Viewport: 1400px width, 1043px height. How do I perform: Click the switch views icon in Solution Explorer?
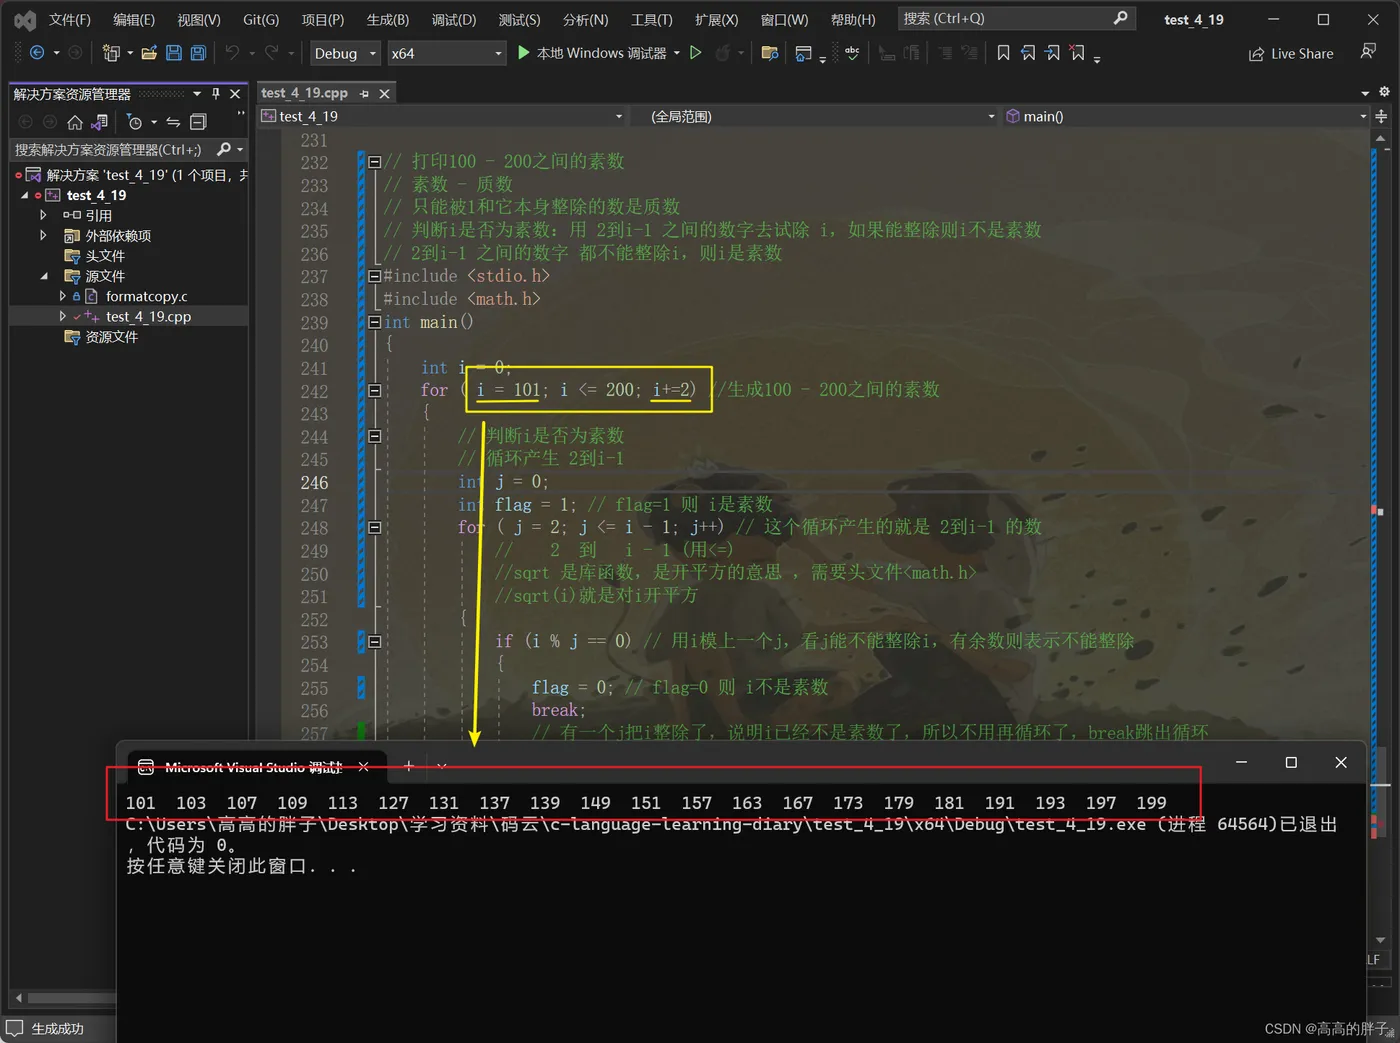click(99, 122)
